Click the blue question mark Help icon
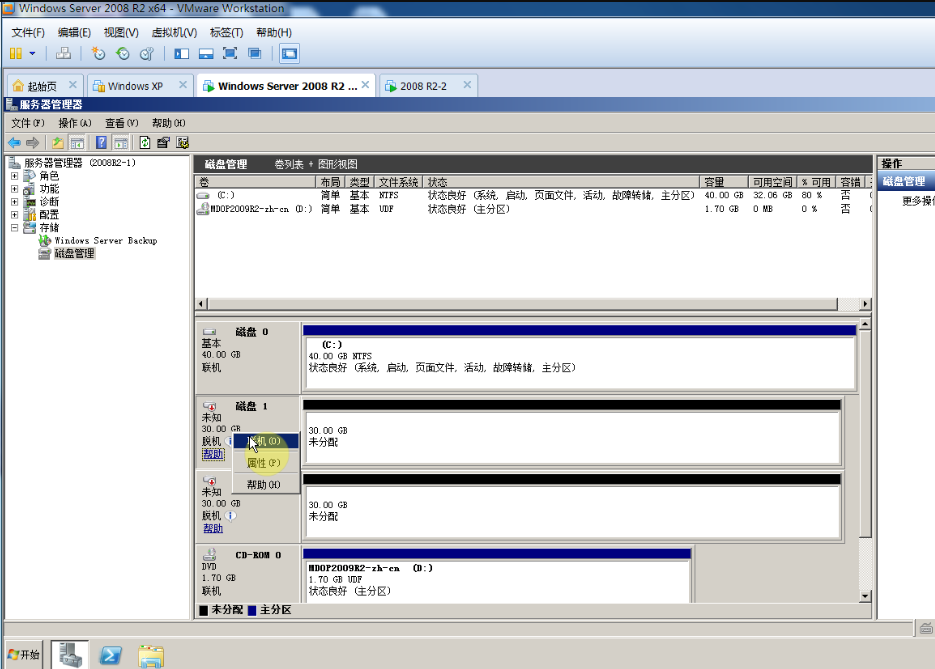 pyautogui.click(x=101, y=143)
